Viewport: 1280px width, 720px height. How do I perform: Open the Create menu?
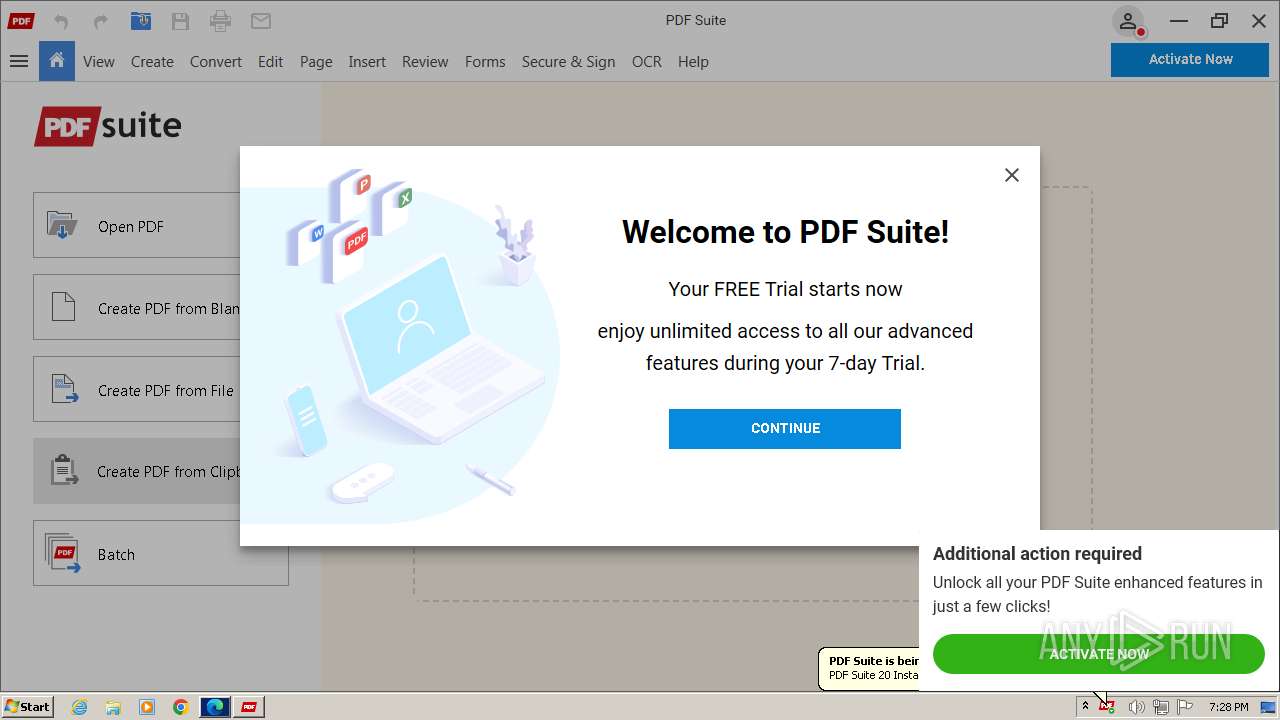click(x=152, y=62)
